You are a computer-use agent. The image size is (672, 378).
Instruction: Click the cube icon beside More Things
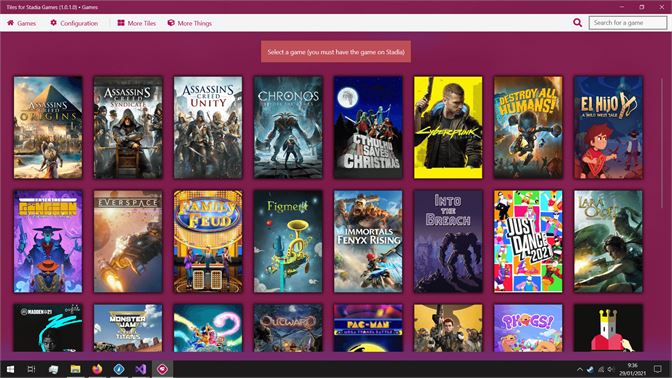(x=171, y=23)
